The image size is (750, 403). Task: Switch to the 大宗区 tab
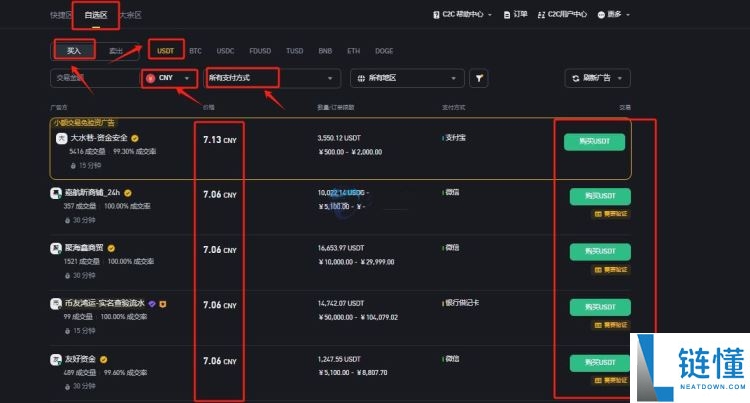point(131,15)
